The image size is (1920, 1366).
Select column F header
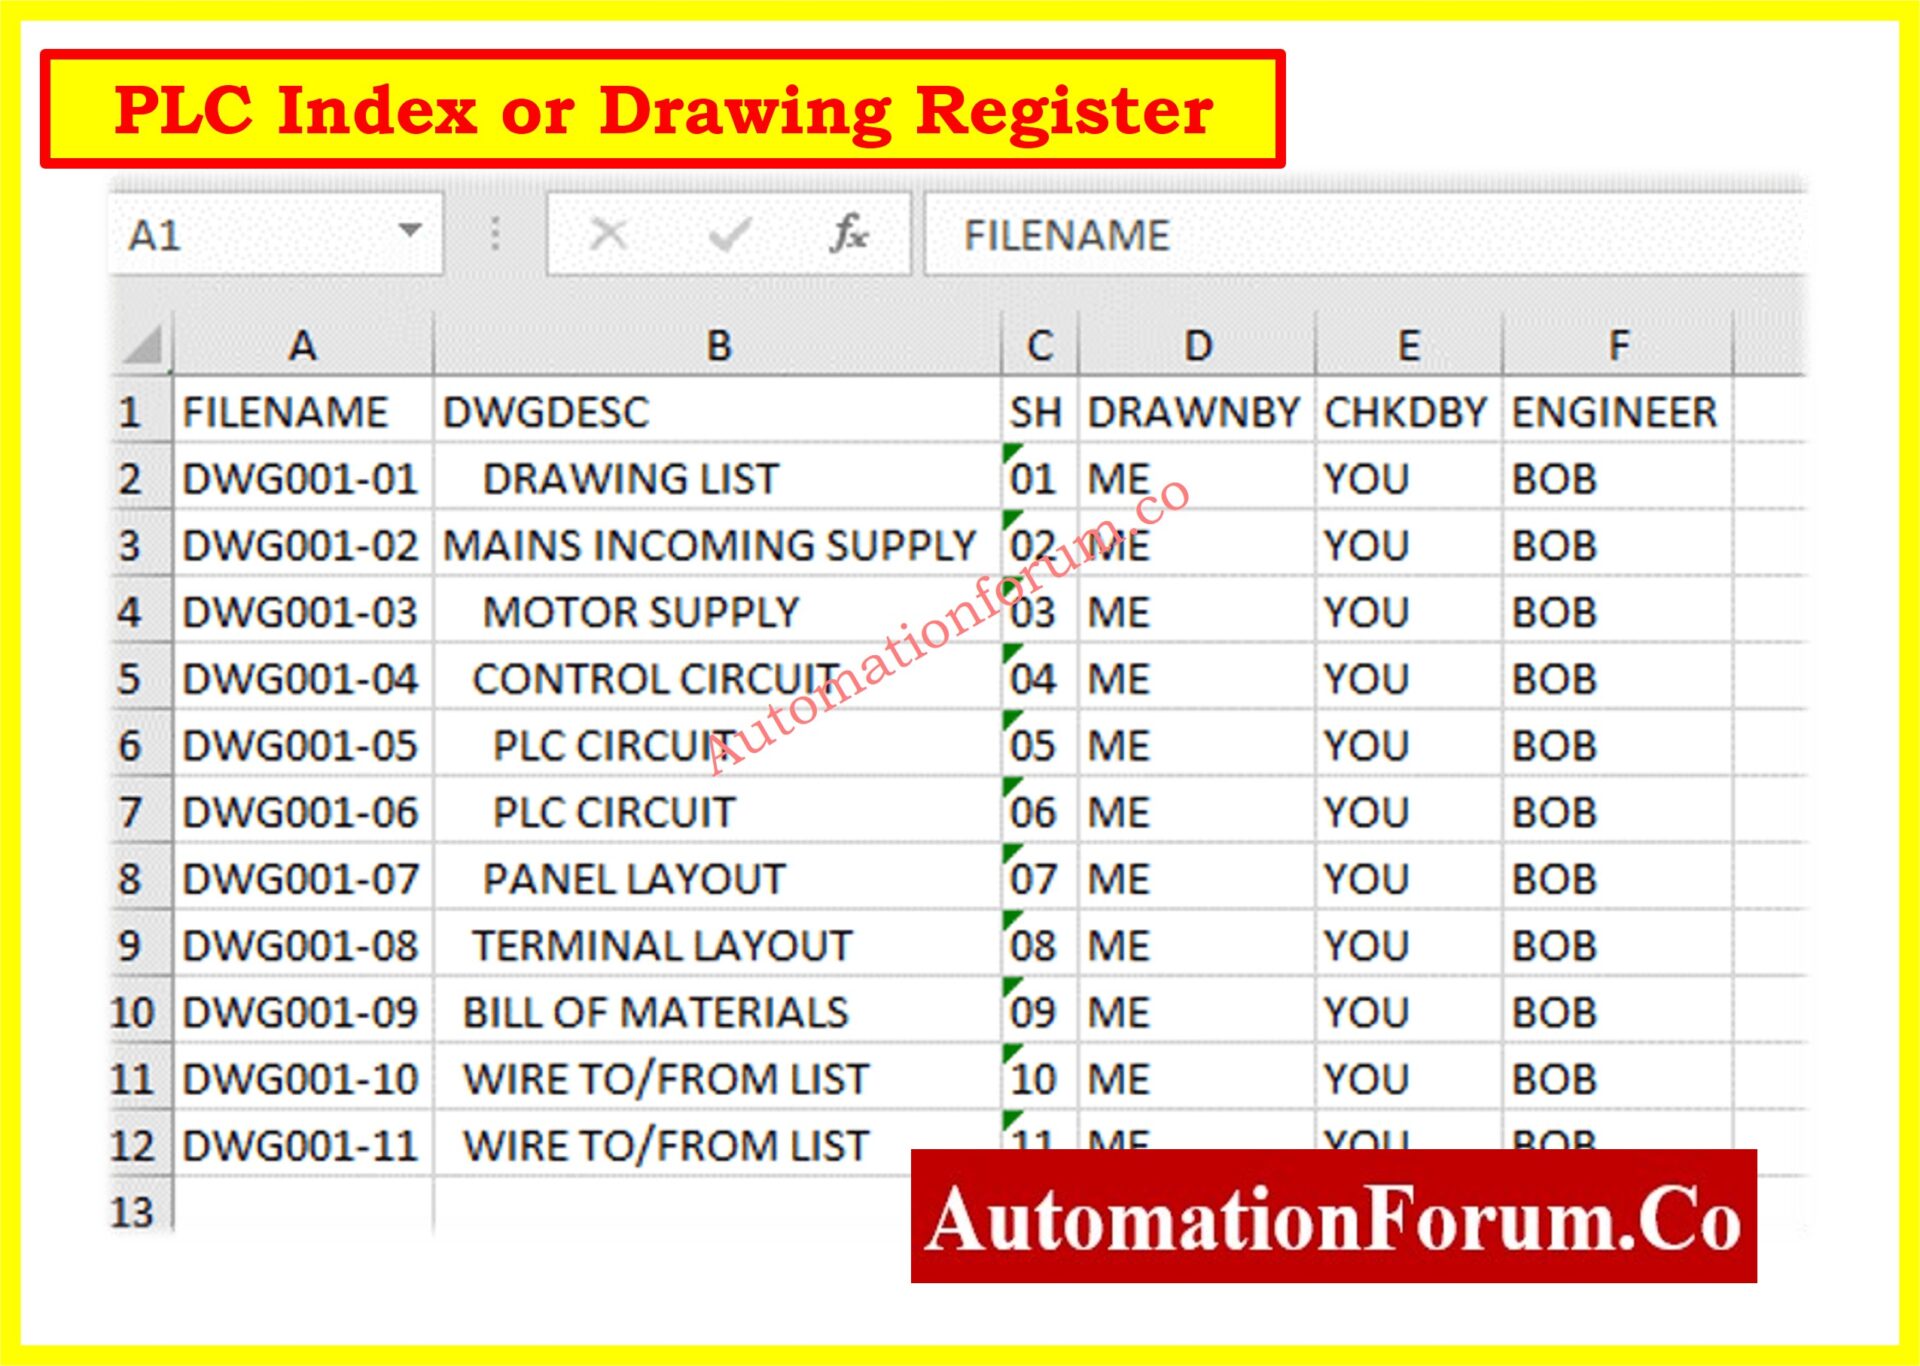tap(1618, 346)
